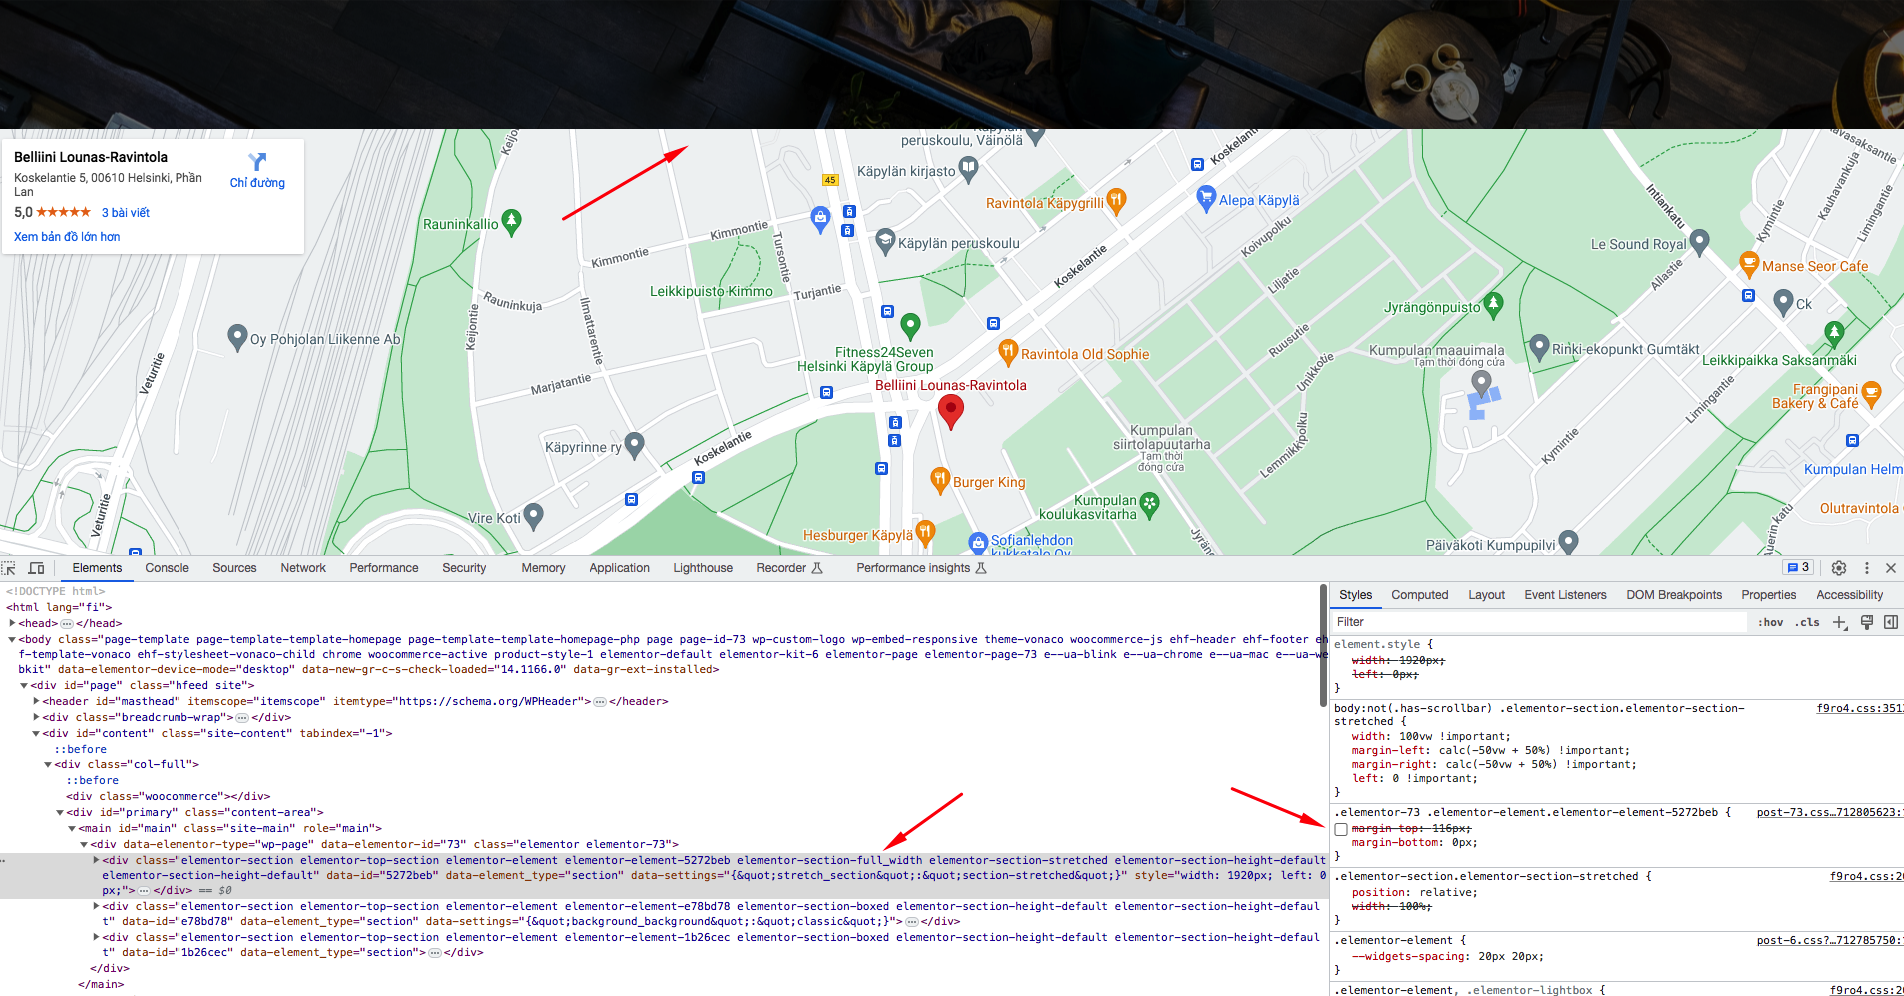Toggle the .cls classes button

[x=1807, y=622]
